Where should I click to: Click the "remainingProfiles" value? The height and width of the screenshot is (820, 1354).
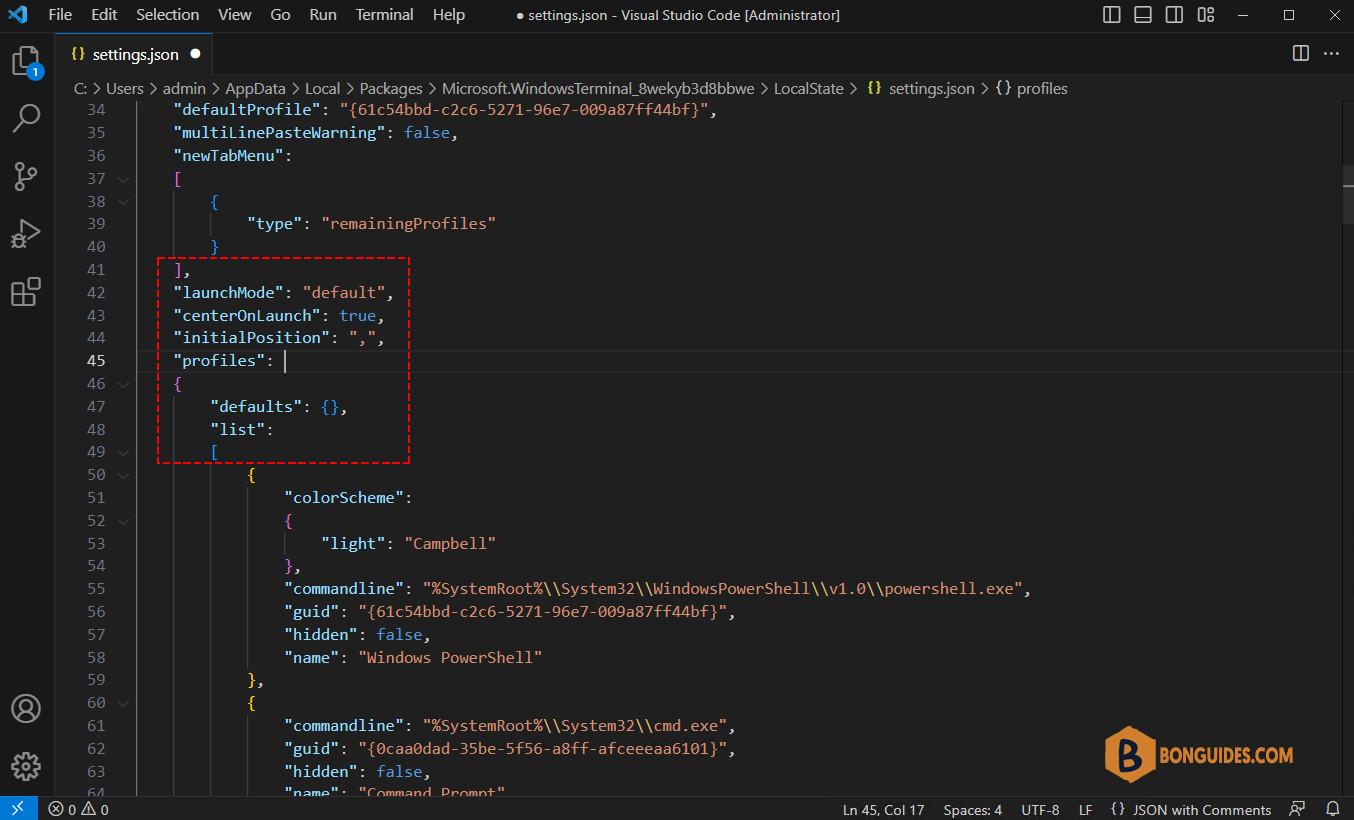coord(409,224)
